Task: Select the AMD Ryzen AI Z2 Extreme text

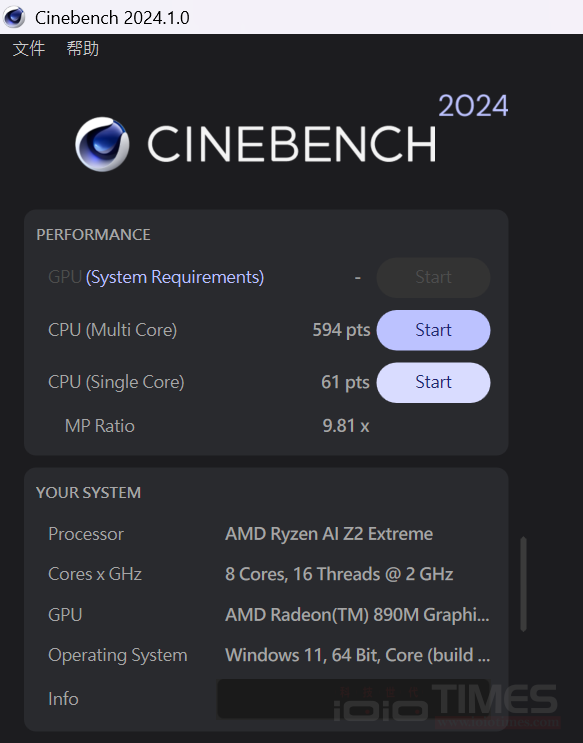Action: (x=329, y=534)
